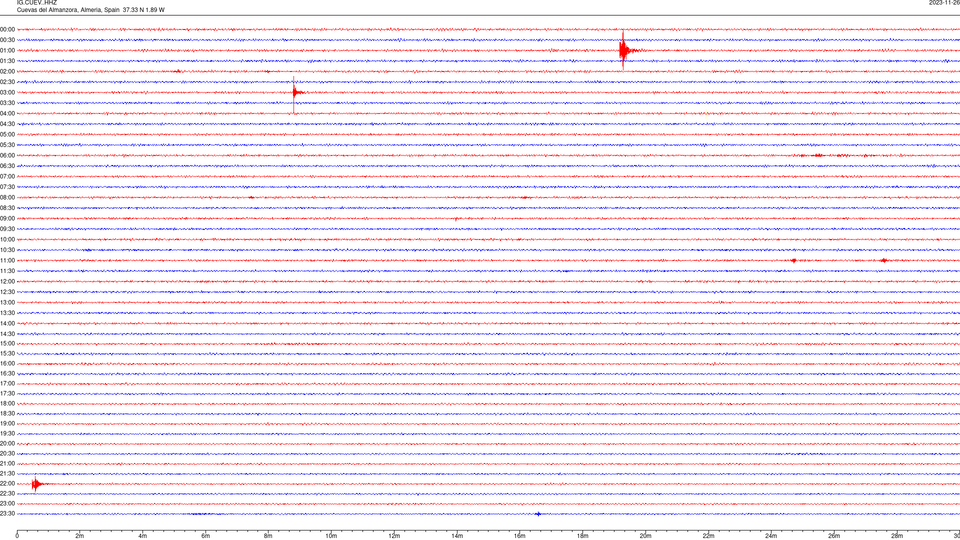Select the 03:00 time label

7,92
